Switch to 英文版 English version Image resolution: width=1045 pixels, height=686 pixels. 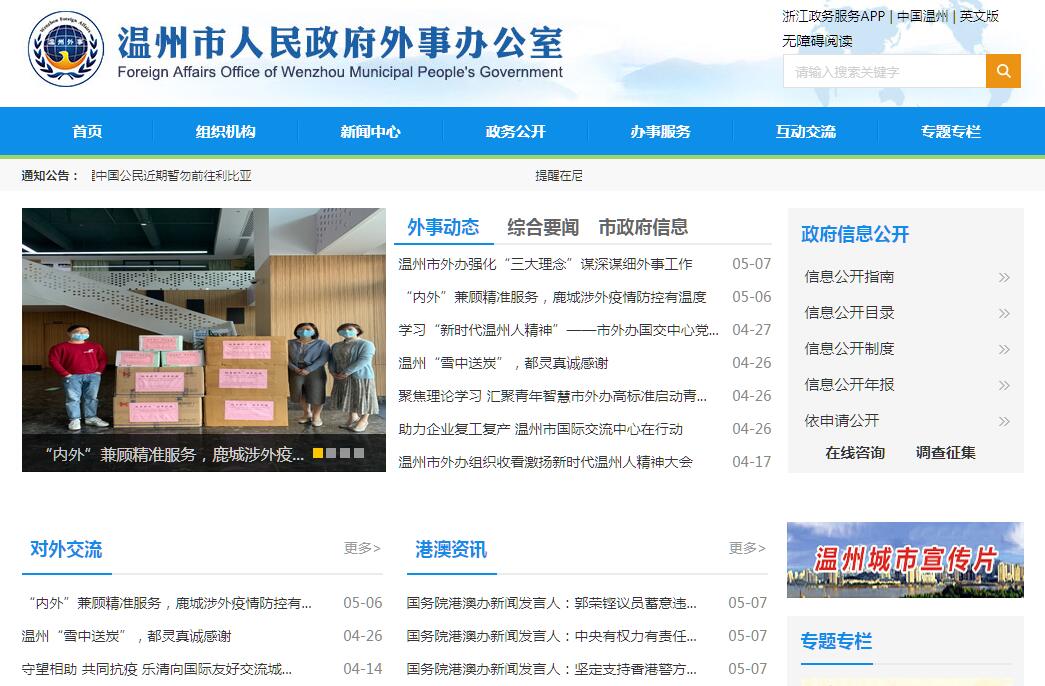click(979, 16)
